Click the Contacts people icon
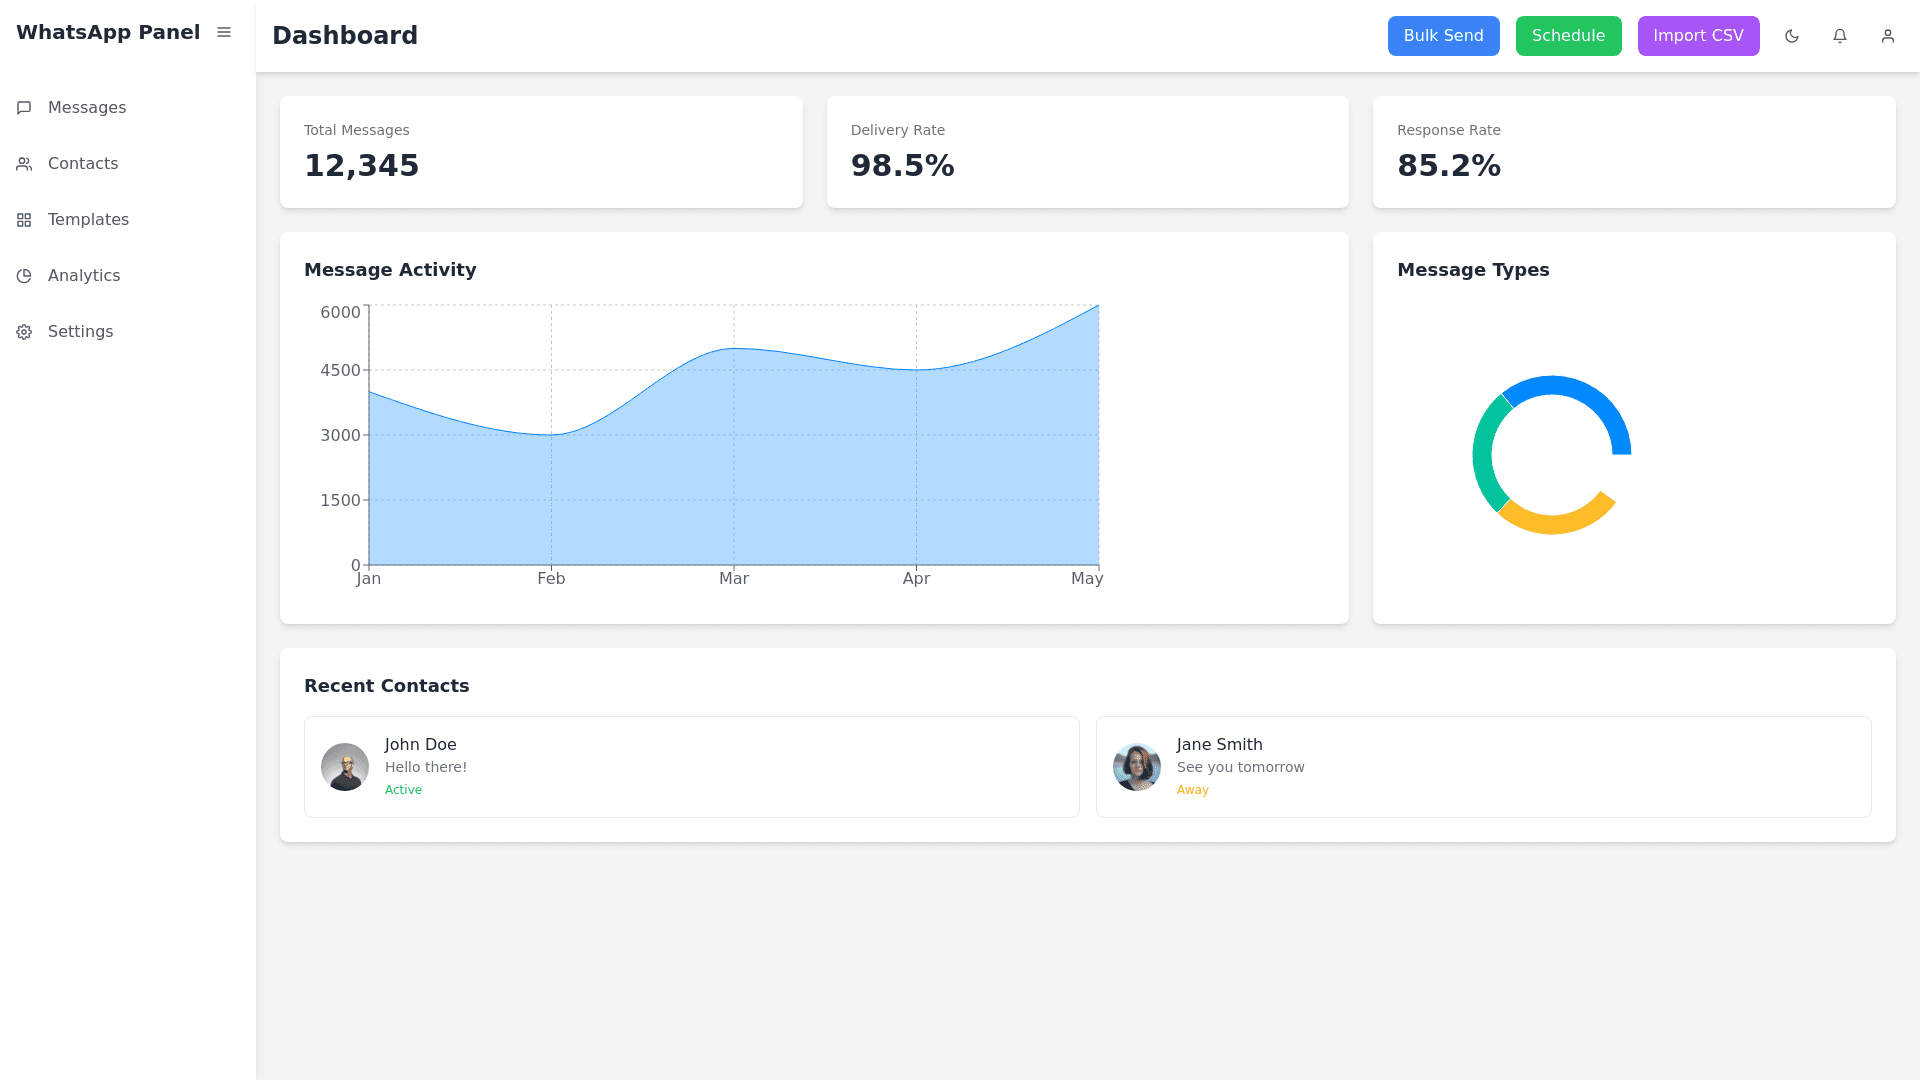1920x1080 pixels. tap(24, 164)
